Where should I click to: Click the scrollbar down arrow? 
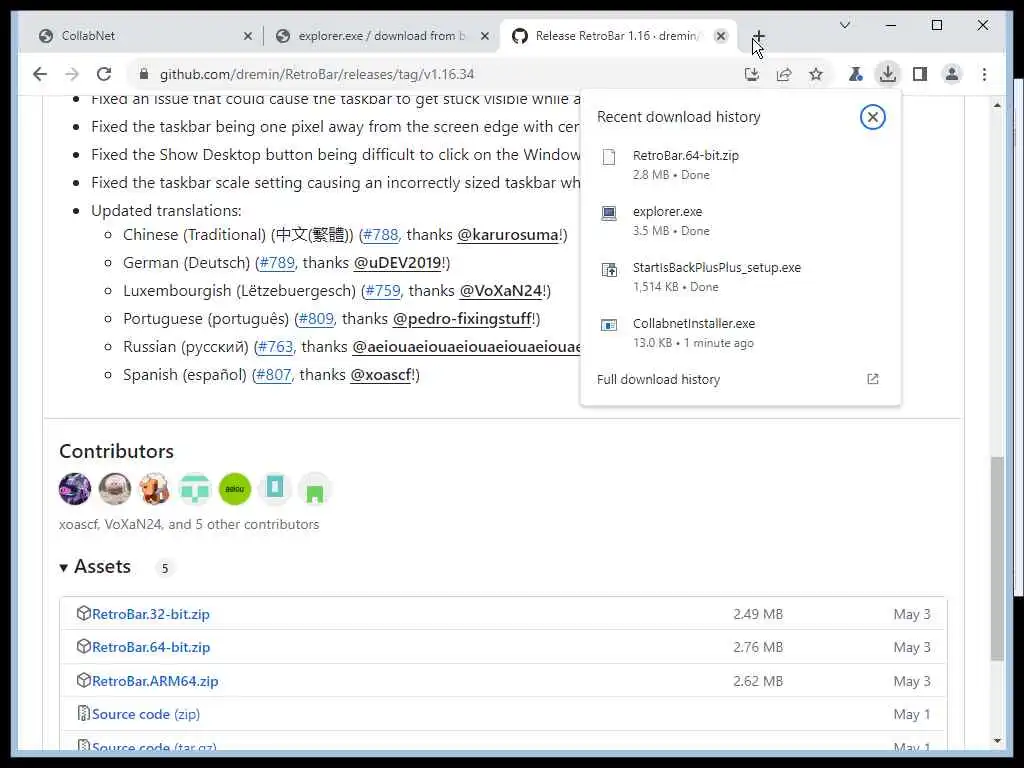point(997,741)
